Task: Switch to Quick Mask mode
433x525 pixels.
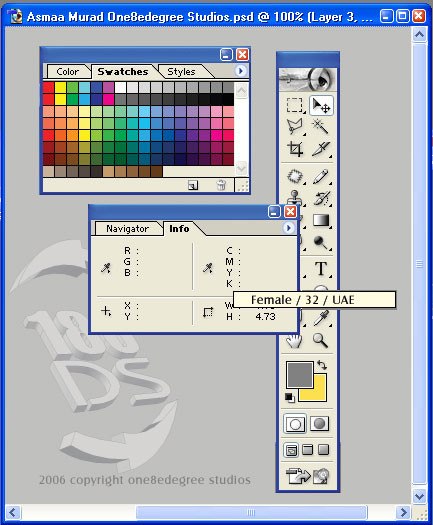Action: point(319,424)
